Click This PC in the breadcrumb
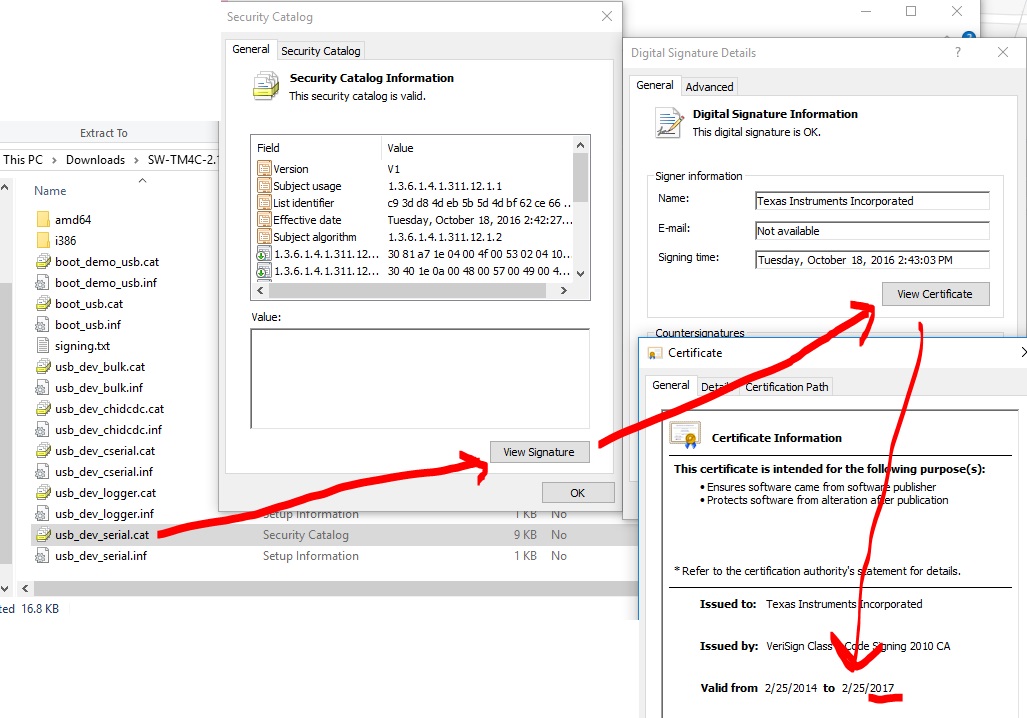The height and width of the screenshot is (718, 1027). [x=23, y=160]
